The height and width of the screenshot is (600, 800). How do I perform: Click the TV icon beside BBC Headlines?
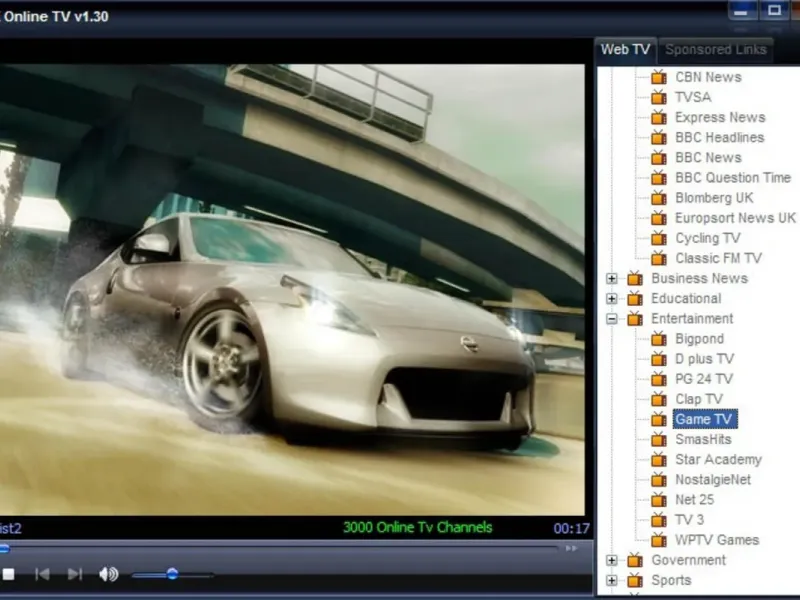(659, 137)
